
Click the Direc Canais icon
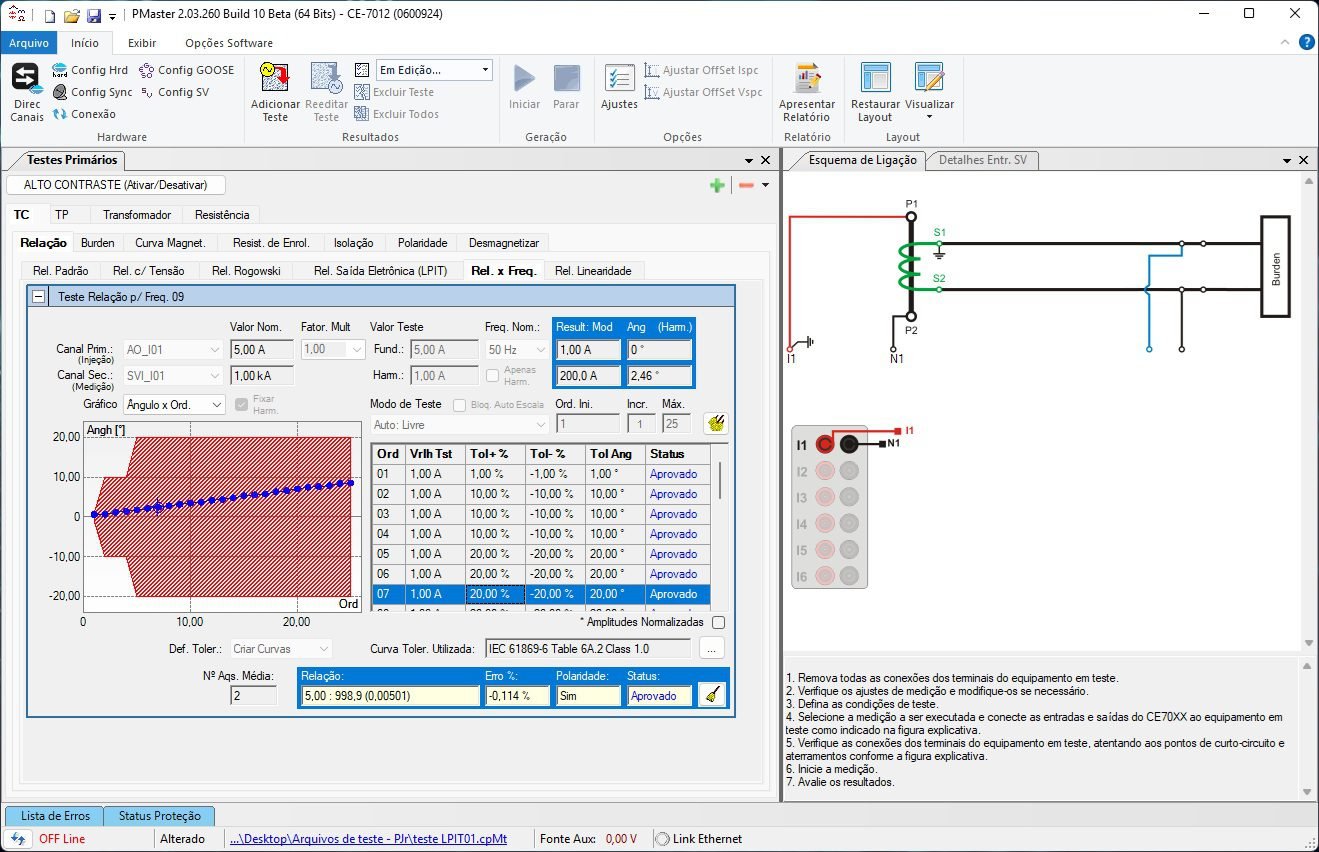tap(26, 78)
